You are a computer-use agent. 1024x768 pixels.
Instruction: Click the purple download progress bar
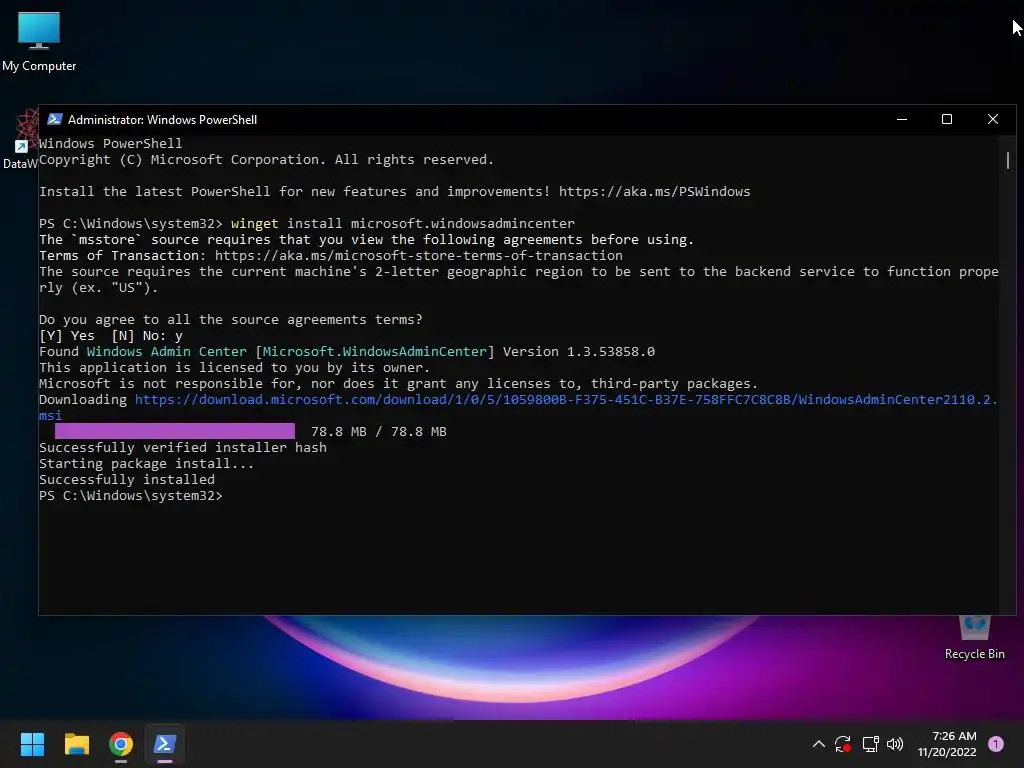coord(174,431)
